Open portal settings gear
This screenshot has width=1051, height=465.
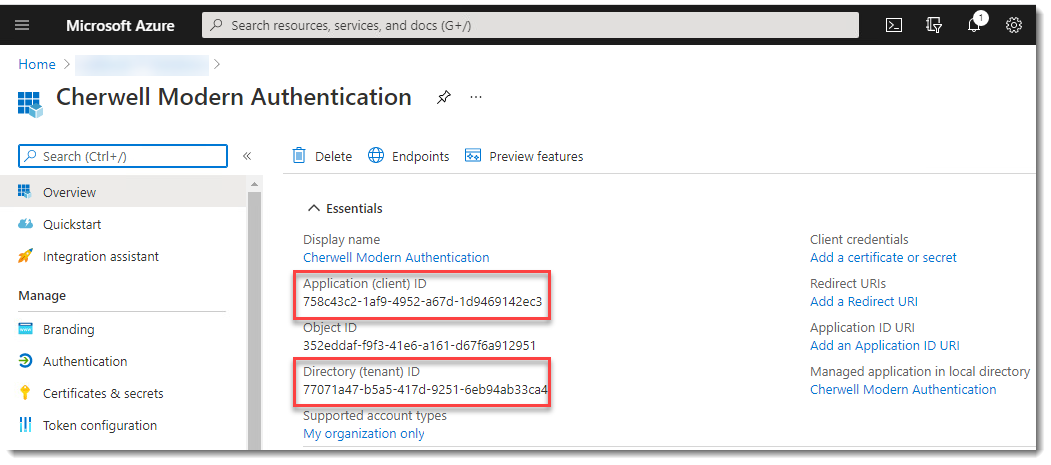tap(1013, 25)
